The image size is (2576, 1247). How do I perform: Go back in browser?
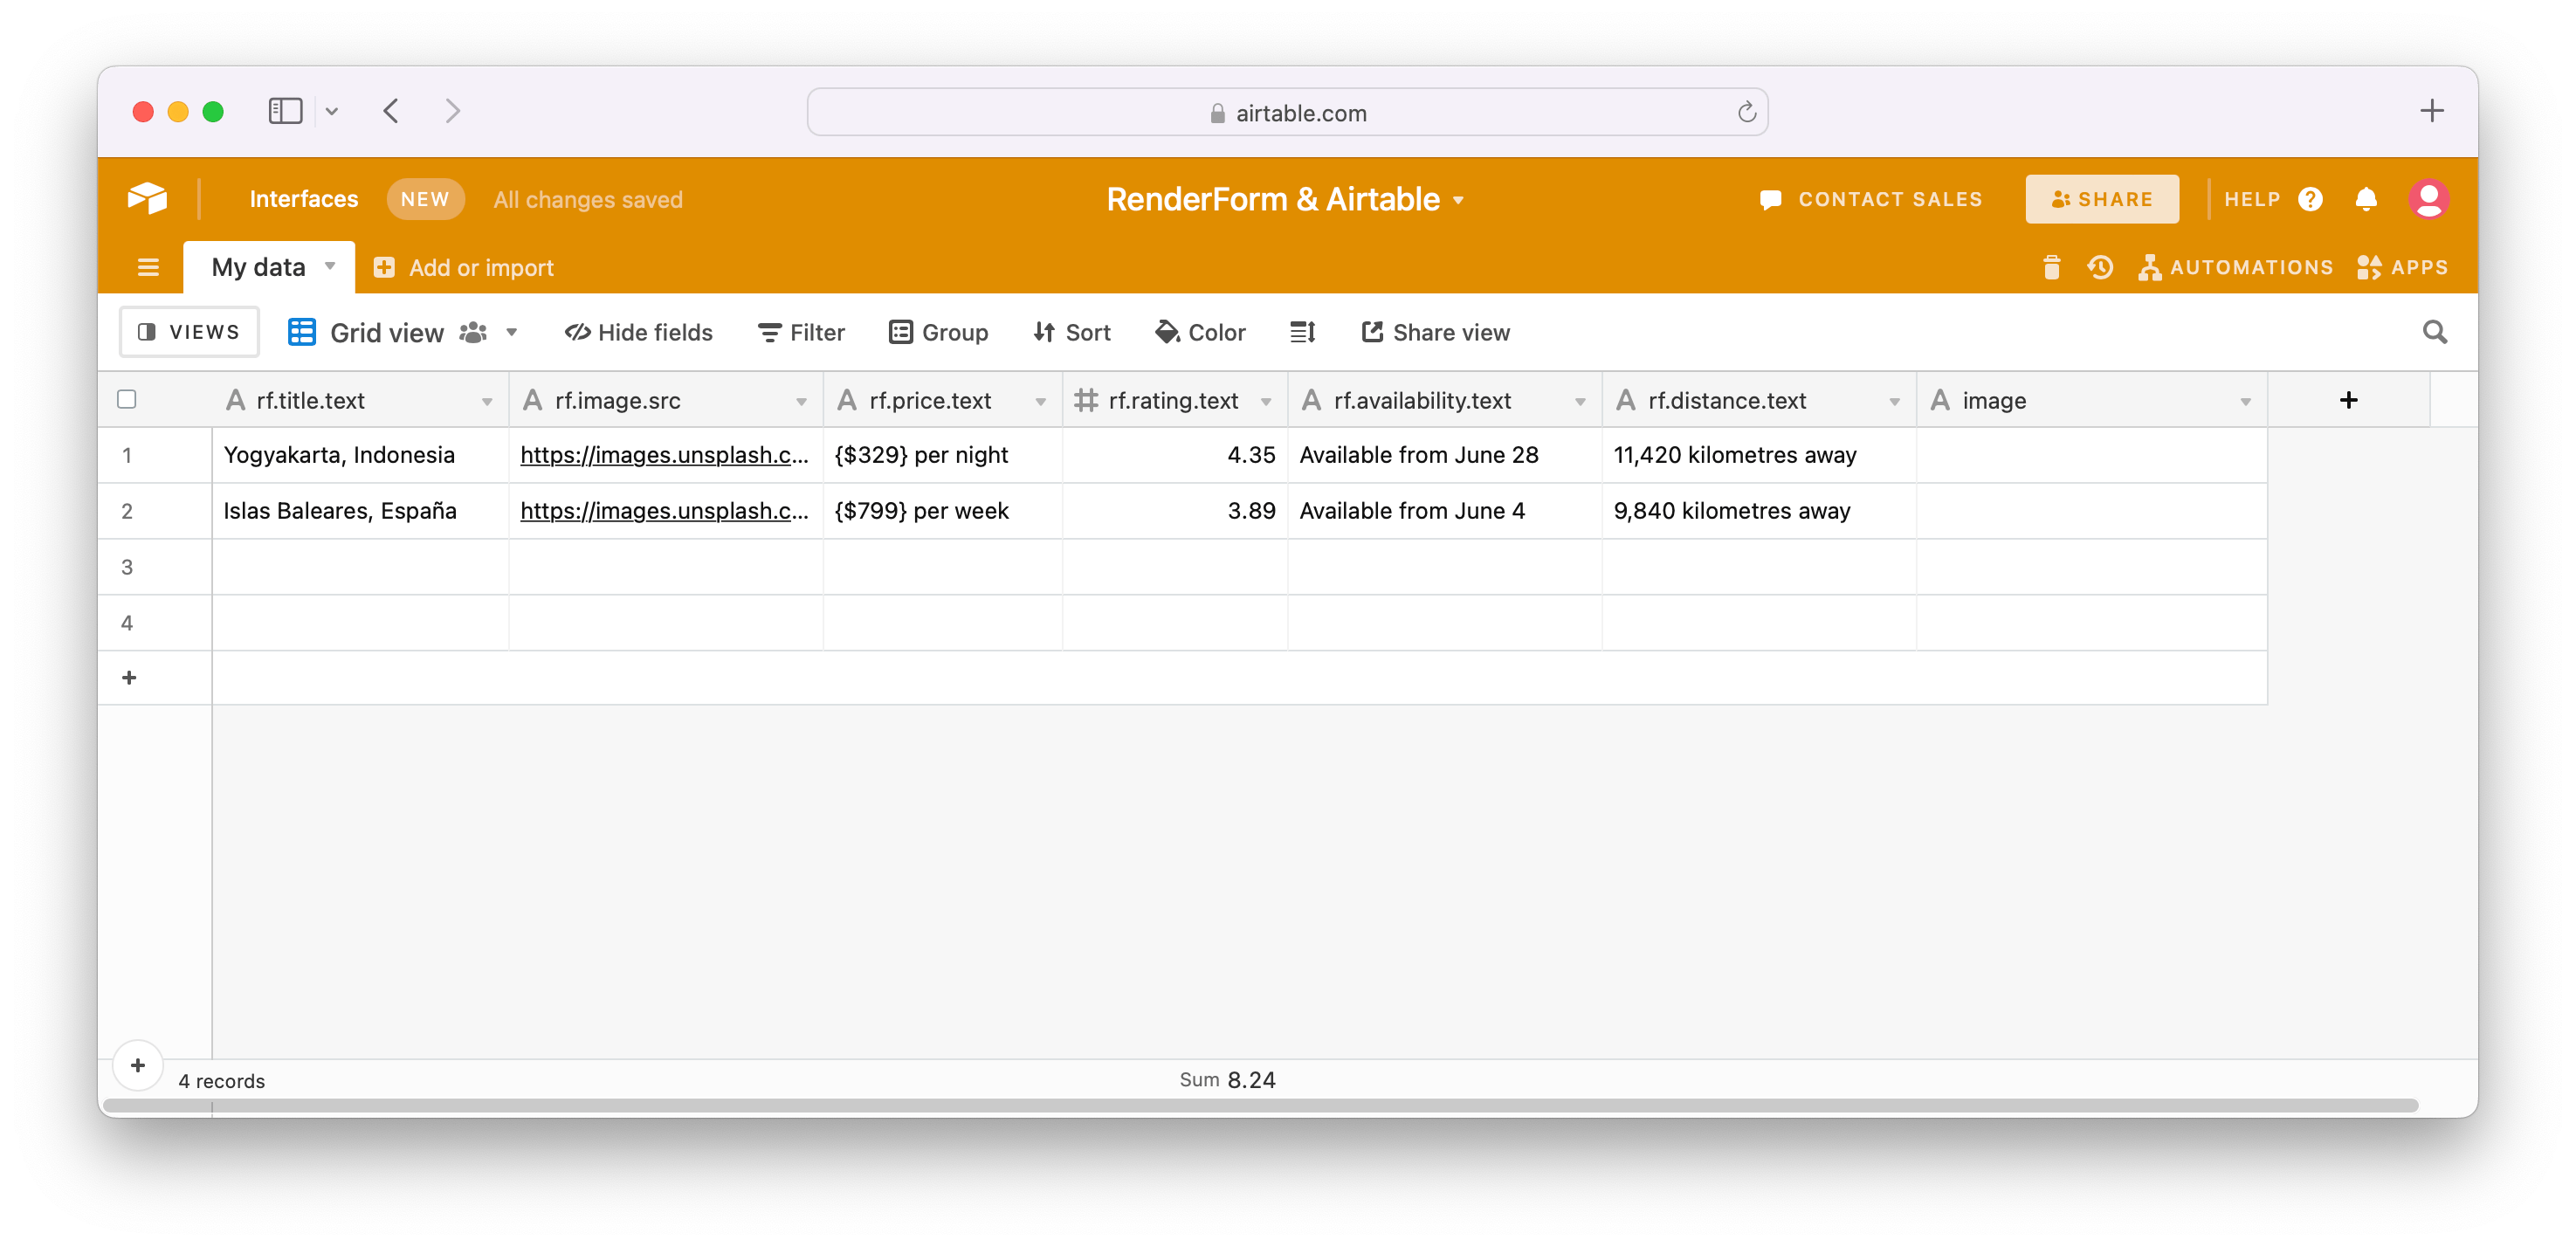[x=391, y=111]
